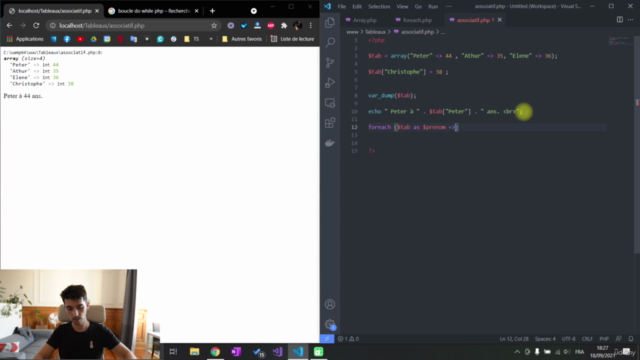Click the remote window indicator in the status bar
Viewport: 640px width, 360px height.
(327, 339)
